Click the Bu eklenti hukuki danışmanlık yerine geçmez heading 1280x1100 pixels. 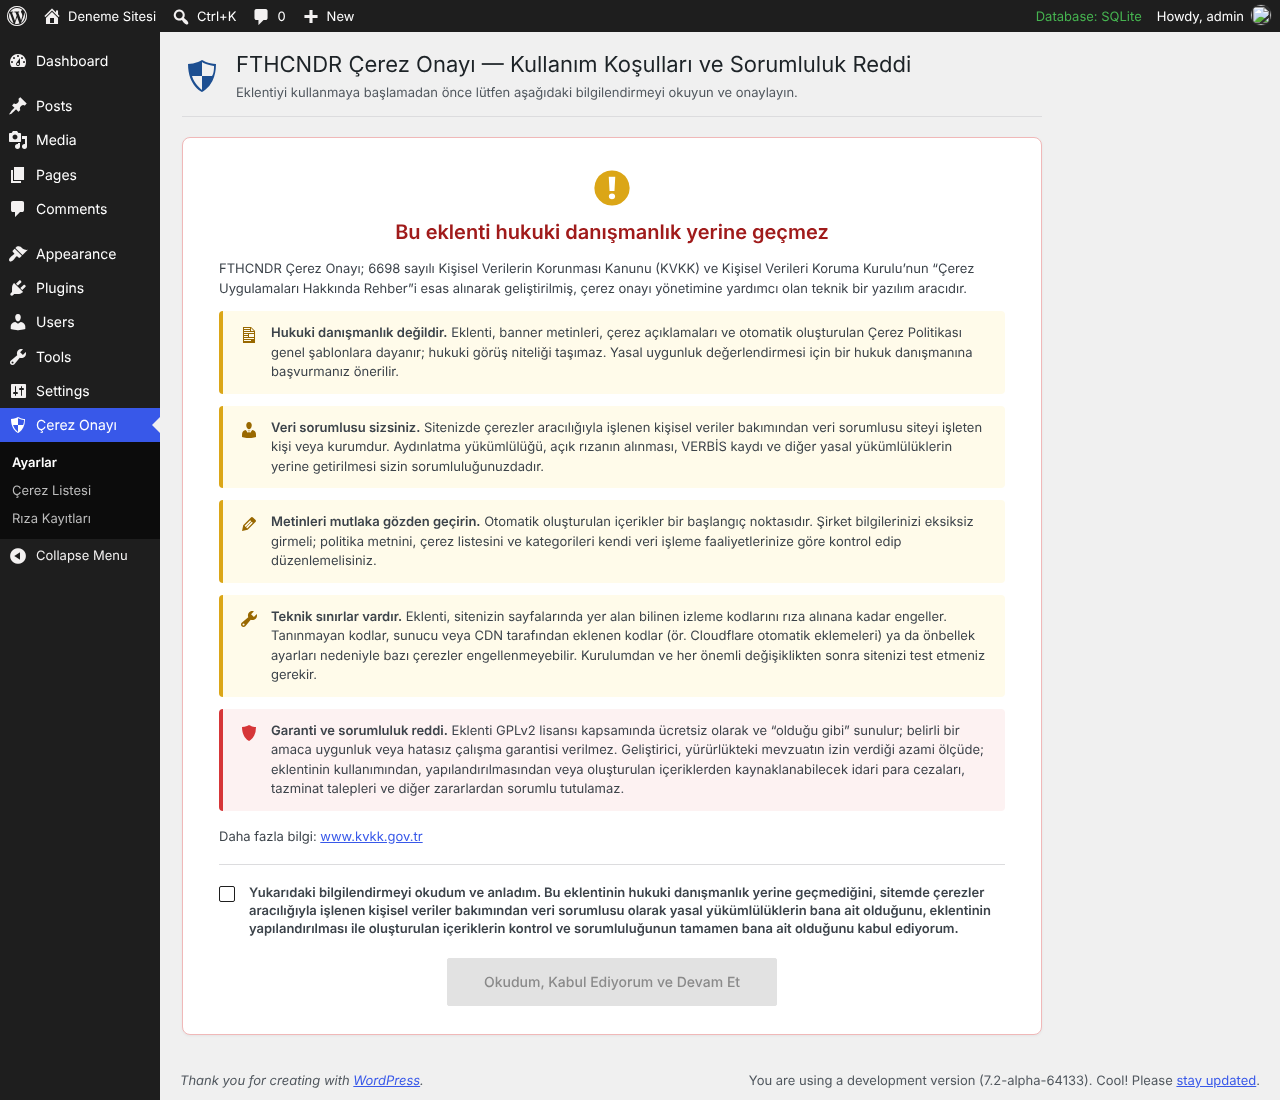coord(612,232)
